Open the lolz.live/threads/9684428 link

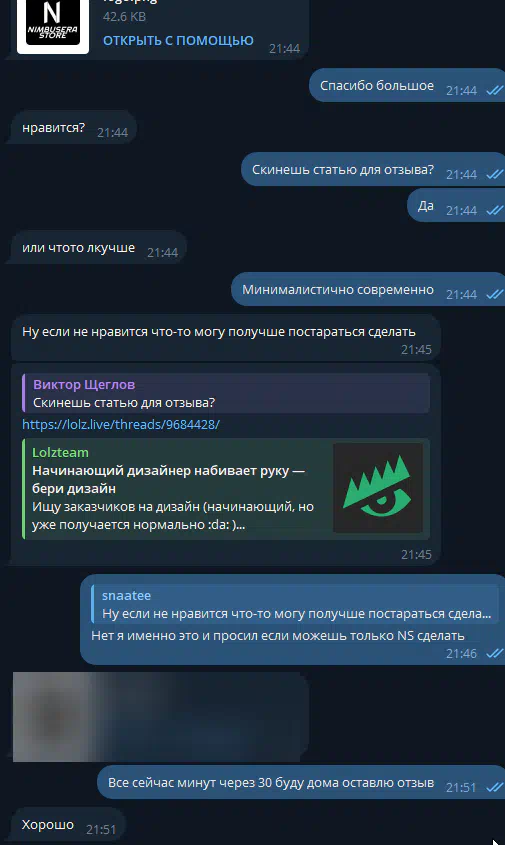(121, 424)
